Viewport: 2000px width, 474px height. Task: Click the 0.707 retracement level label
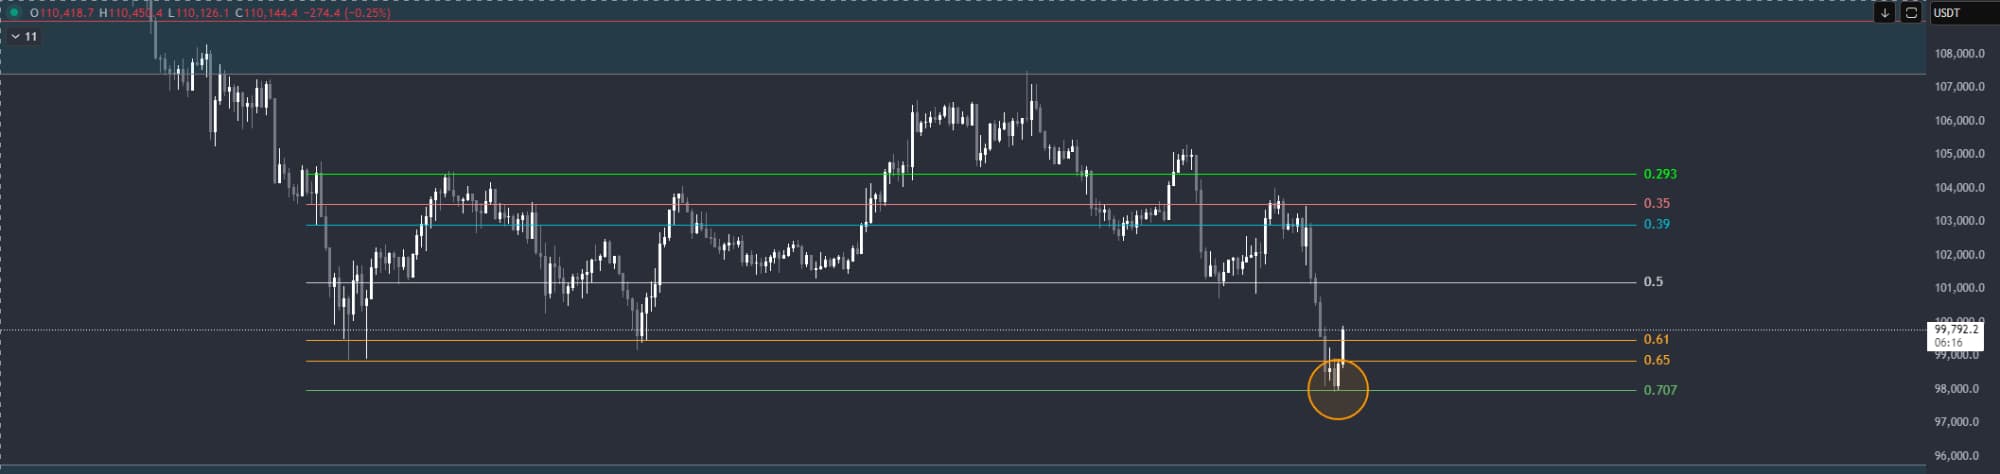tap(1660, 390)
